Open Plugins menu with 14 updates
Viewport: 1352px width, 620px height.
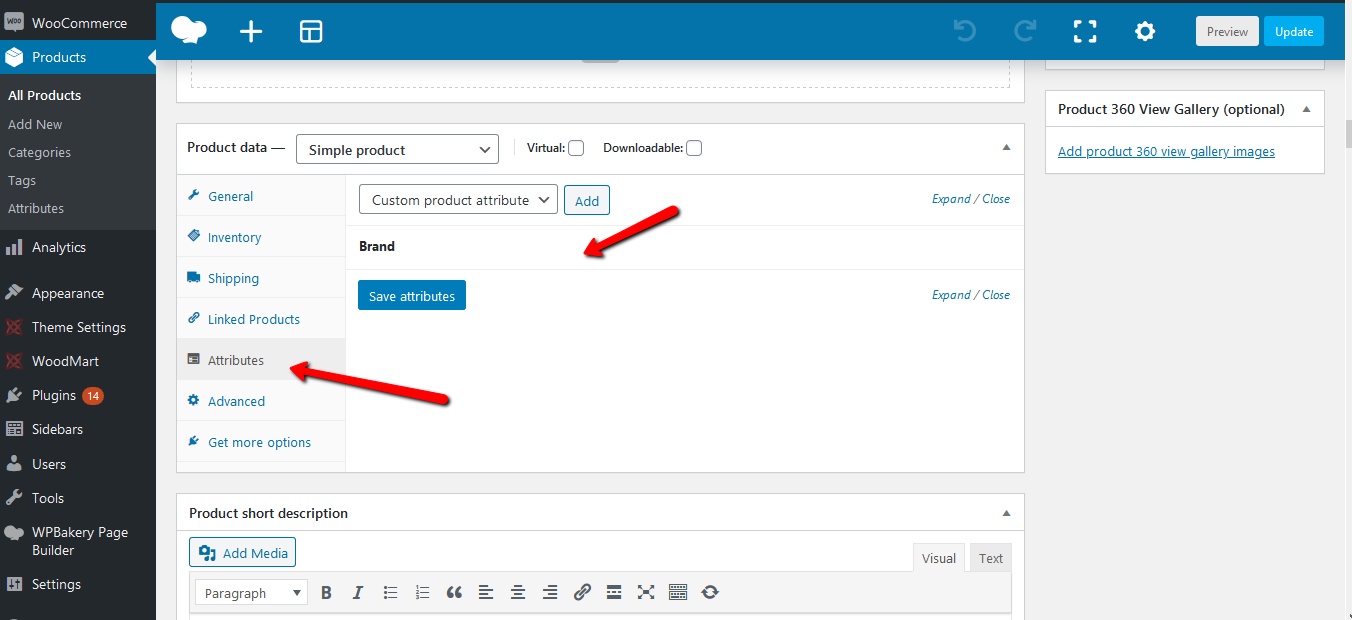78,395
